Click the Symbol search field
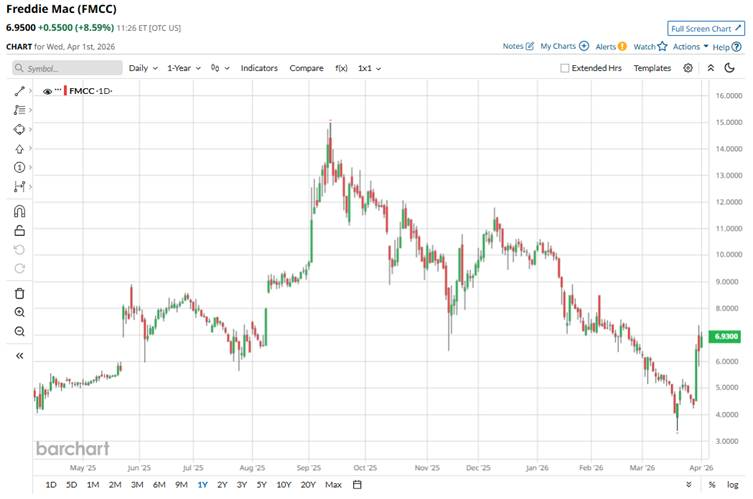 66,68
